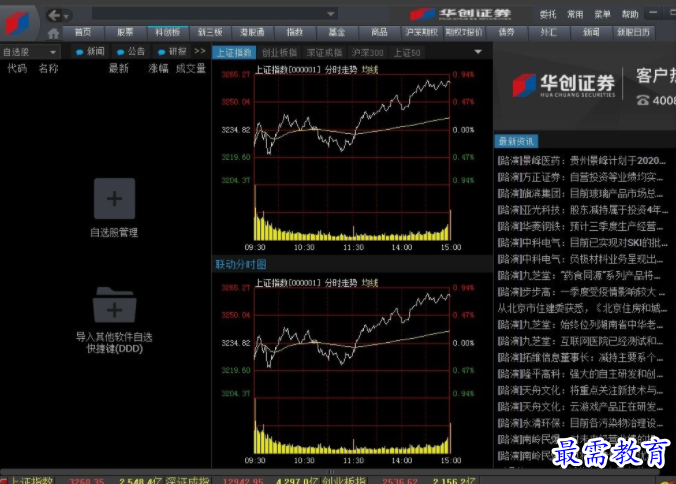The height and width of the screenshot is (484, 676).
Task: Open news item about 亚光科技
Action: tap(581, 210)
